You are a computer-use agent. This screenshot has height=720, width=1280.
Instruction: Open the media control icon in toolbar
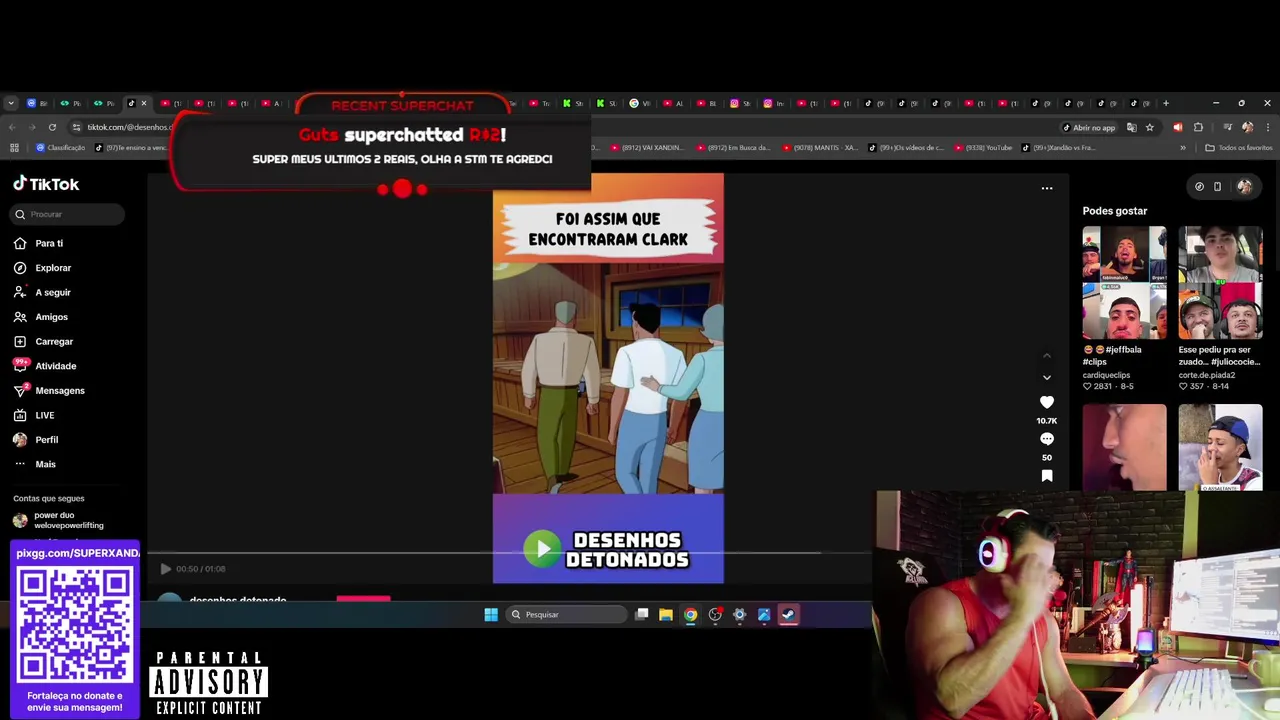click(x=1227, y=127)
